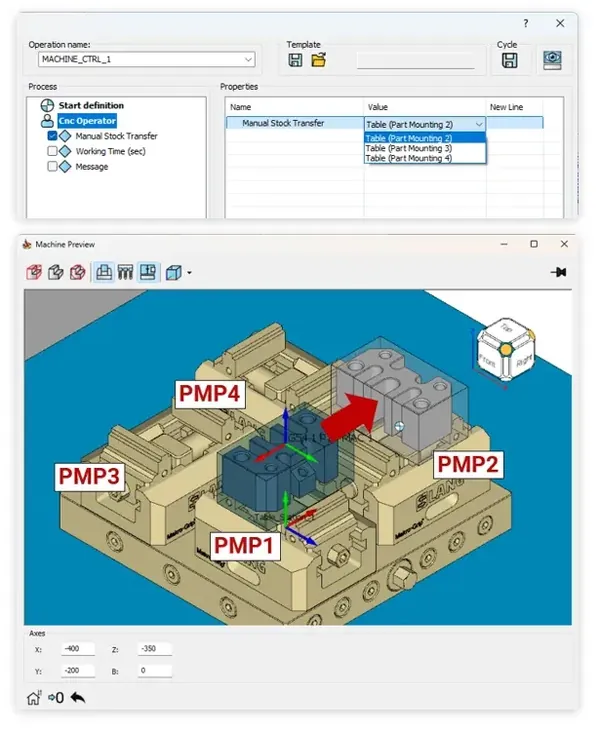Image resolution: width=600 pixels, height=731 pixels.
Task: Open template with the folder icon
Action: coord(319,60)
